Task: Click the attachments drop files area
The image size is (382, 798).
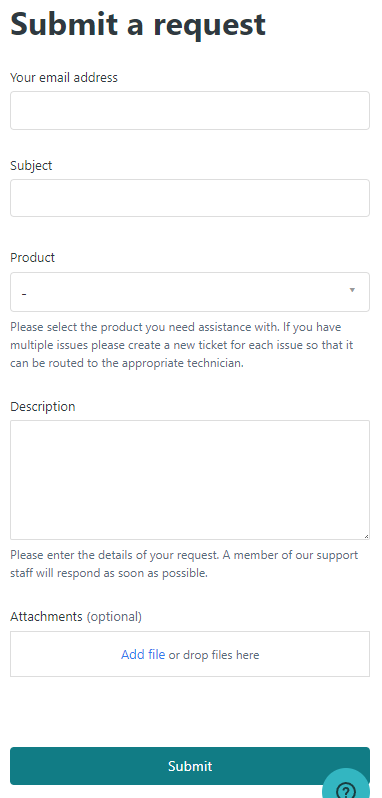Action: point(190,654)
